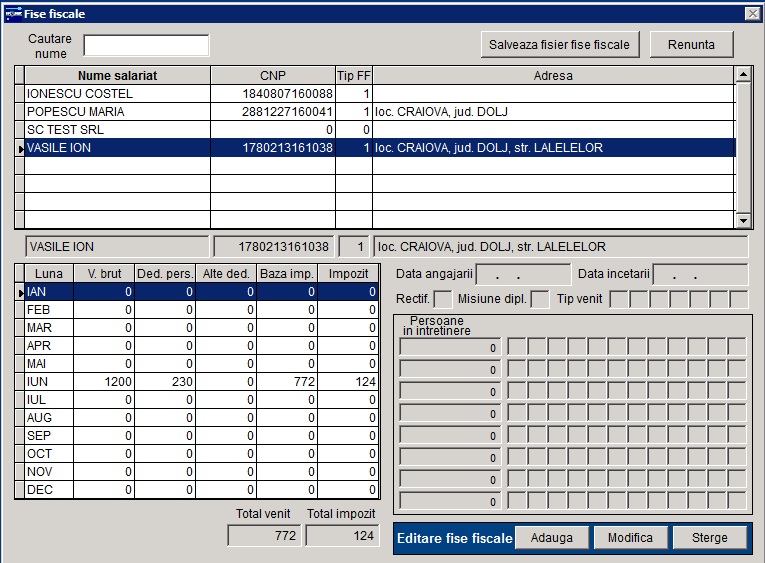Click the IUN Ded. pers. value 230
The image size is (765, 563).
(165, 382)
